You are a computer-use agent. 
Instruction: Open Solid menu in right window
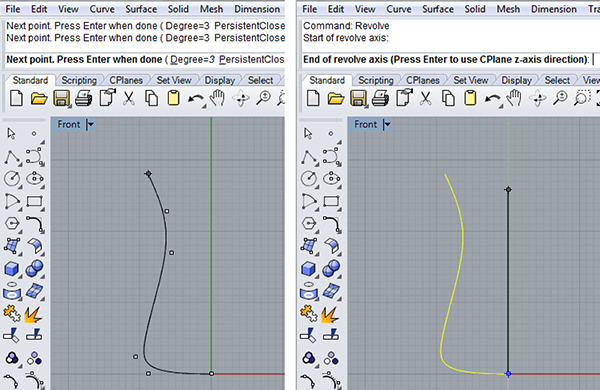(x=475, y=9)
